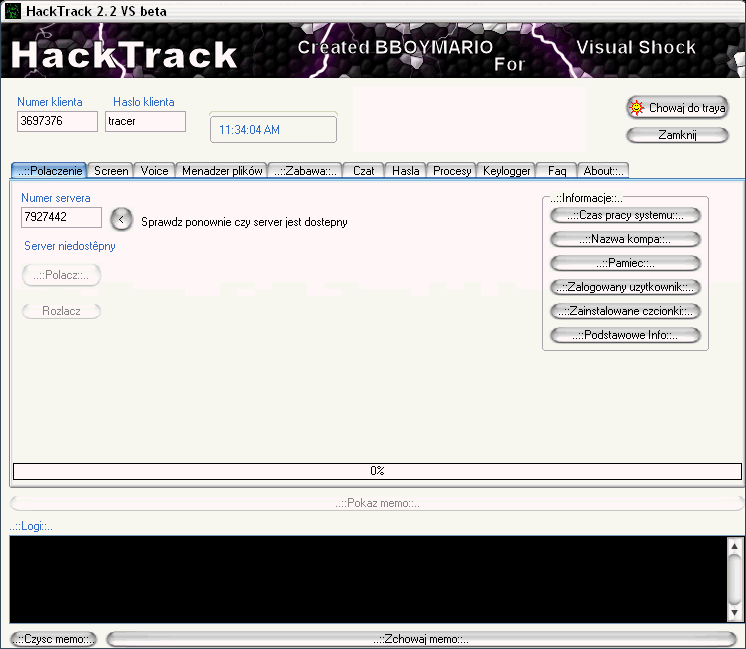The image size is (746, 649).
Task: Select the Keylogger tab
Action: coord(506,171)
